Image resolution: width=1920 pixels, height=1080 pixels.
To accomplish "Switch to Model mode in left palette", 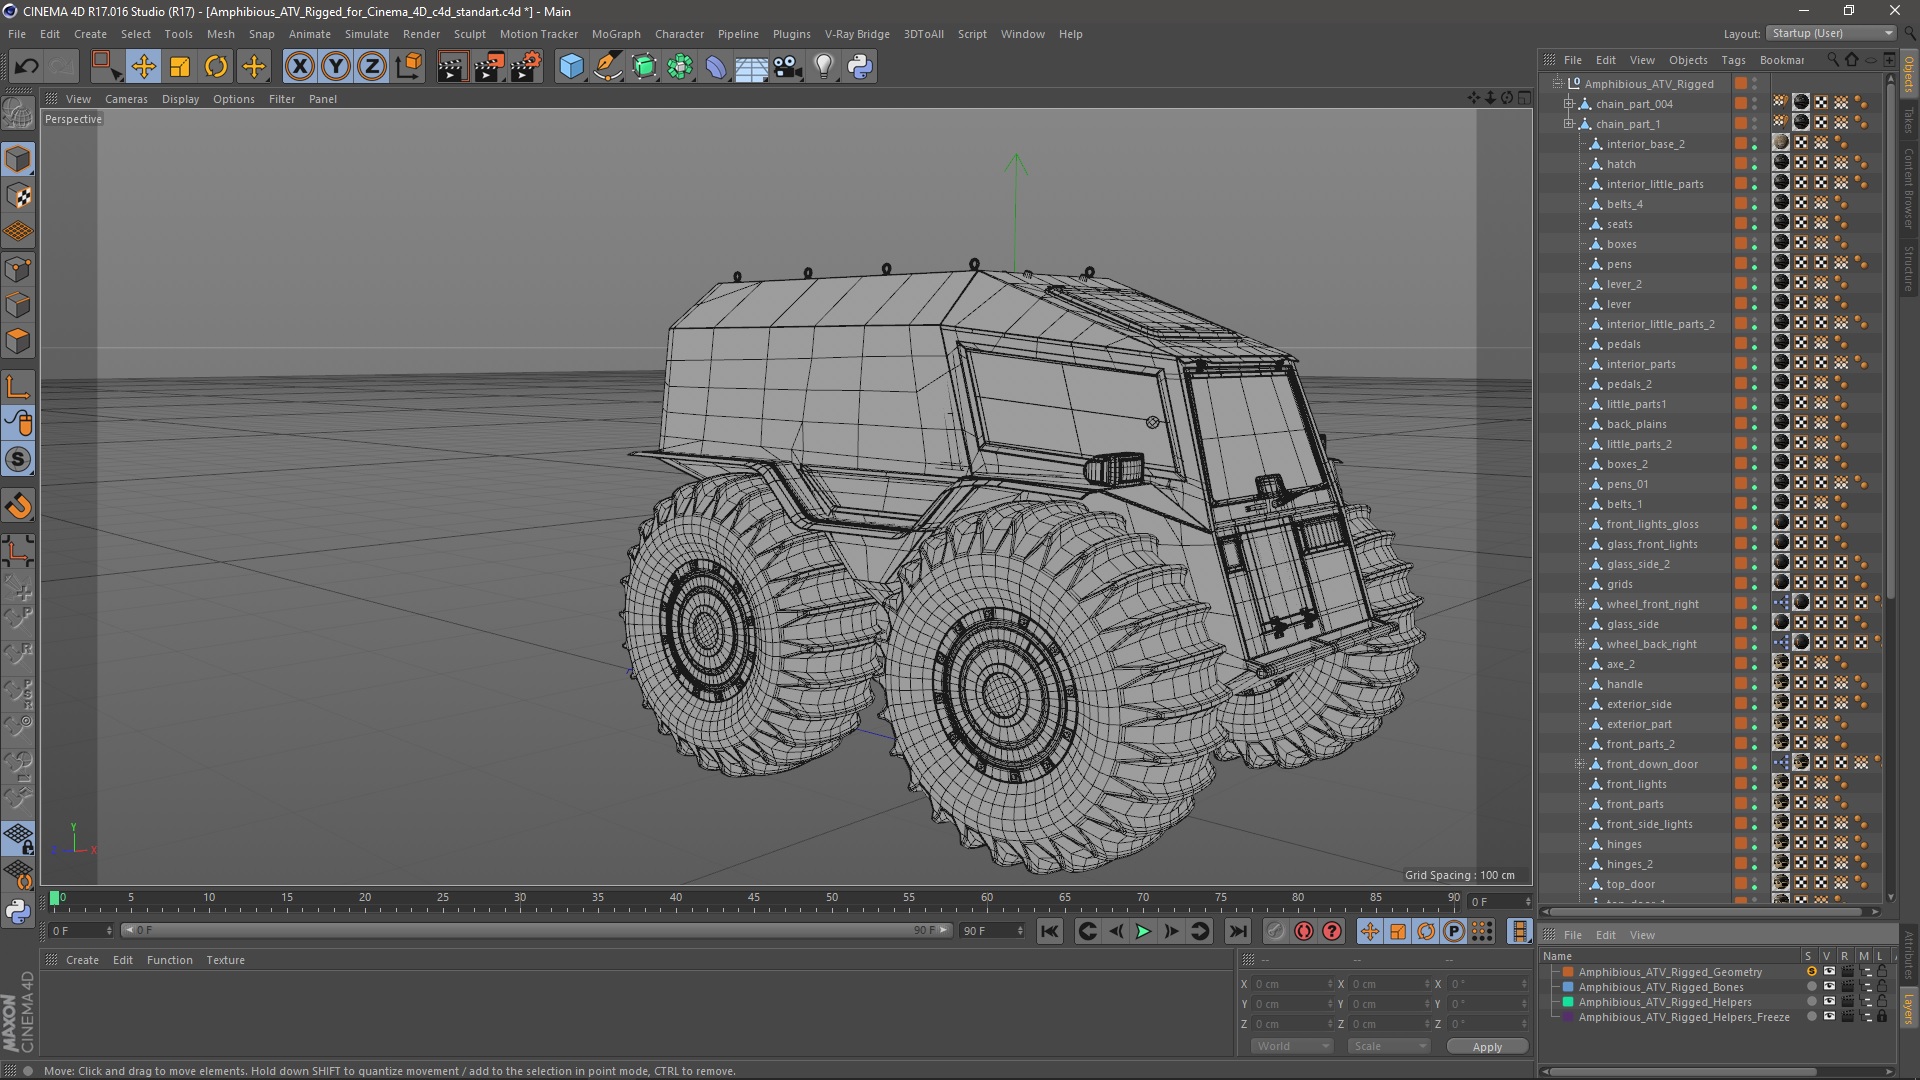I will point(18,159).
